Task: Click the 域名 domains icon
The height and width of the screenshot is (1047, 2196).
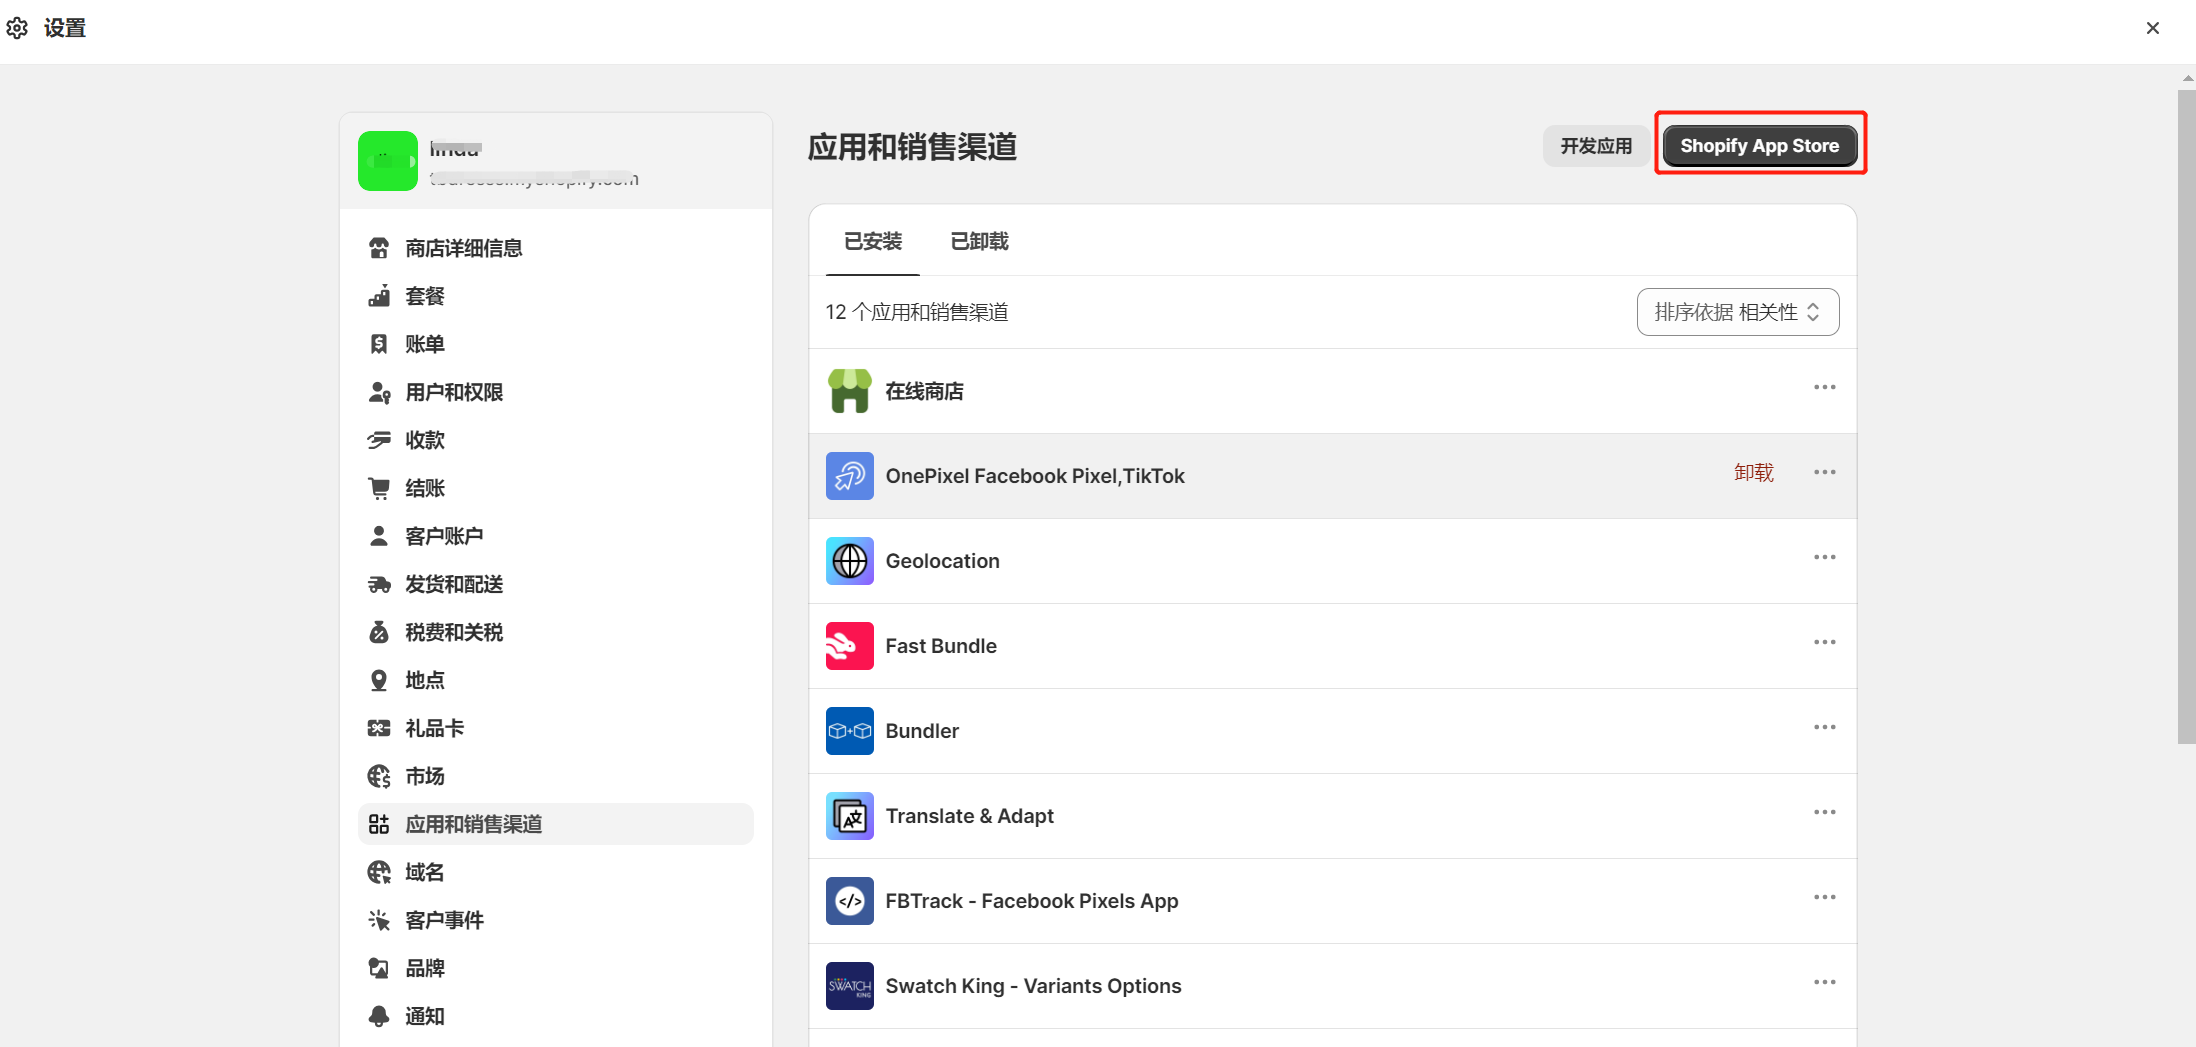Action: 379,872
